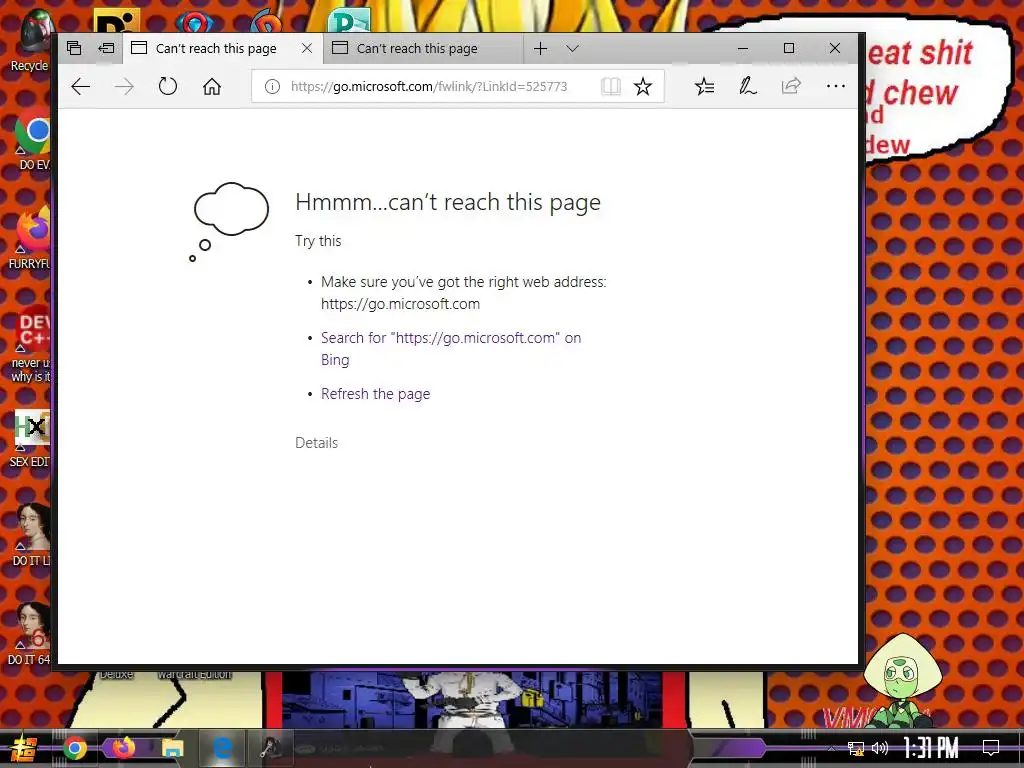Viewport: 1024px width, 768px height.
Task: Add this page to favorites with the star
Action: point(643,86)
